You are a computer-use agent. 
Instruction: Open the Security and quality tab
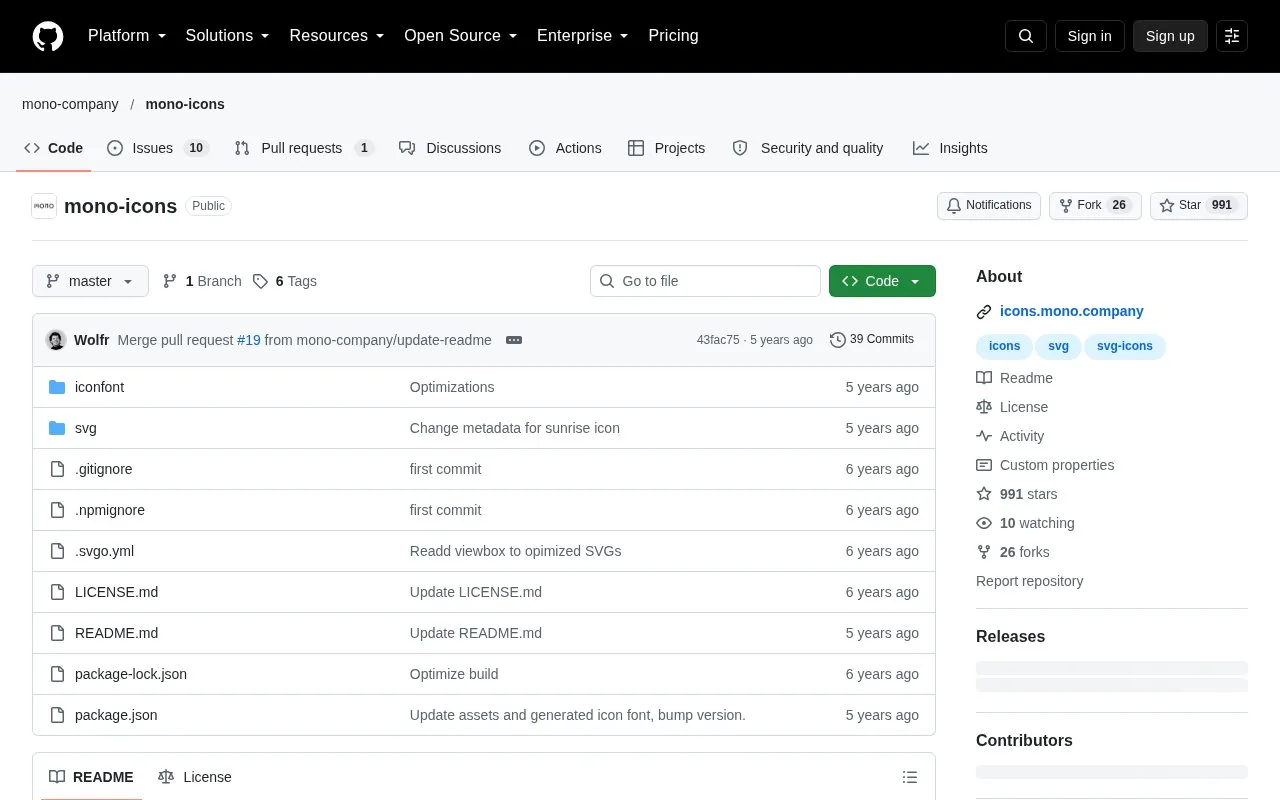coord(808,148)
